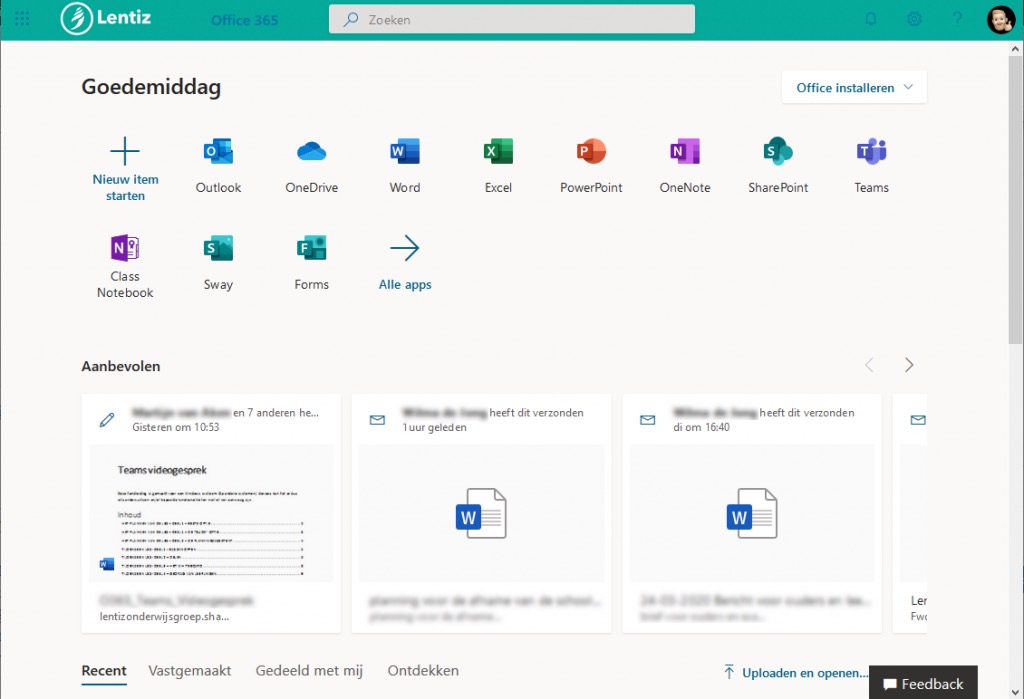Screen dimensions: 1024x699
Task: Switch to the Vastgemaakt tab
Action: click(189, 671)
